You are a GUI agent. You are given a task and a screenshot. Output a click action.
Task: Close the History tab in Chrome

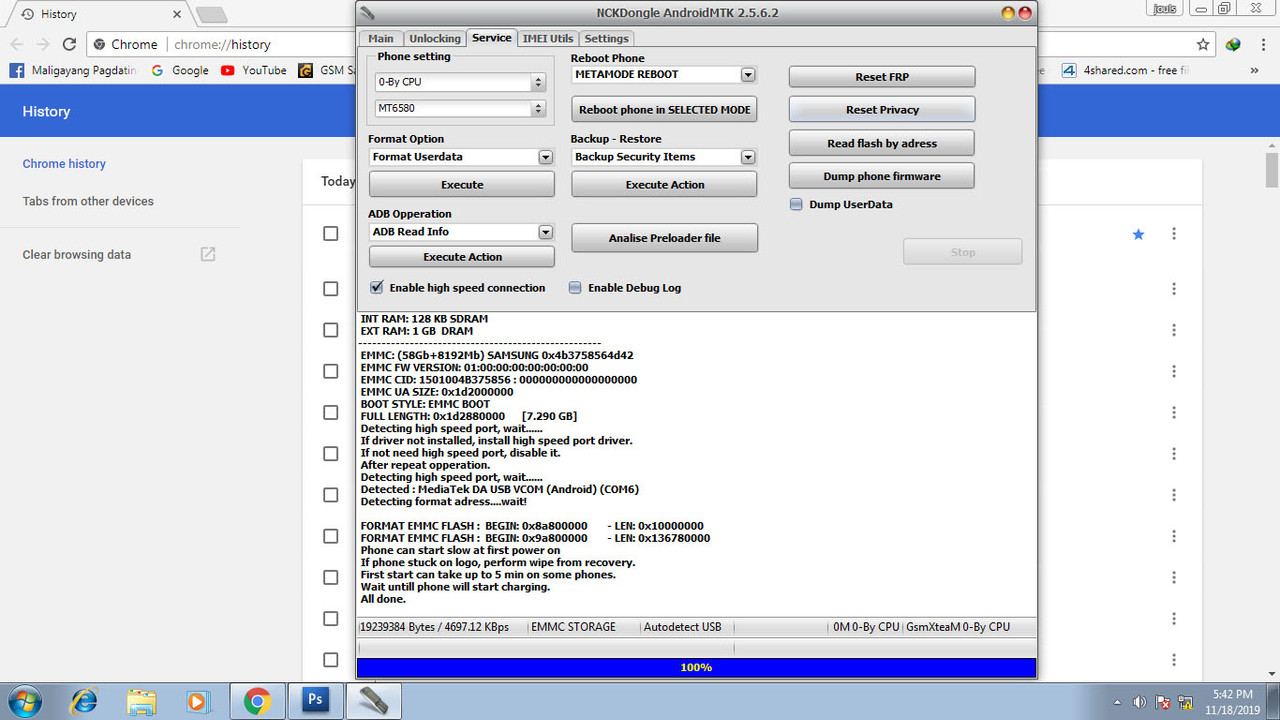pos(177,14)
